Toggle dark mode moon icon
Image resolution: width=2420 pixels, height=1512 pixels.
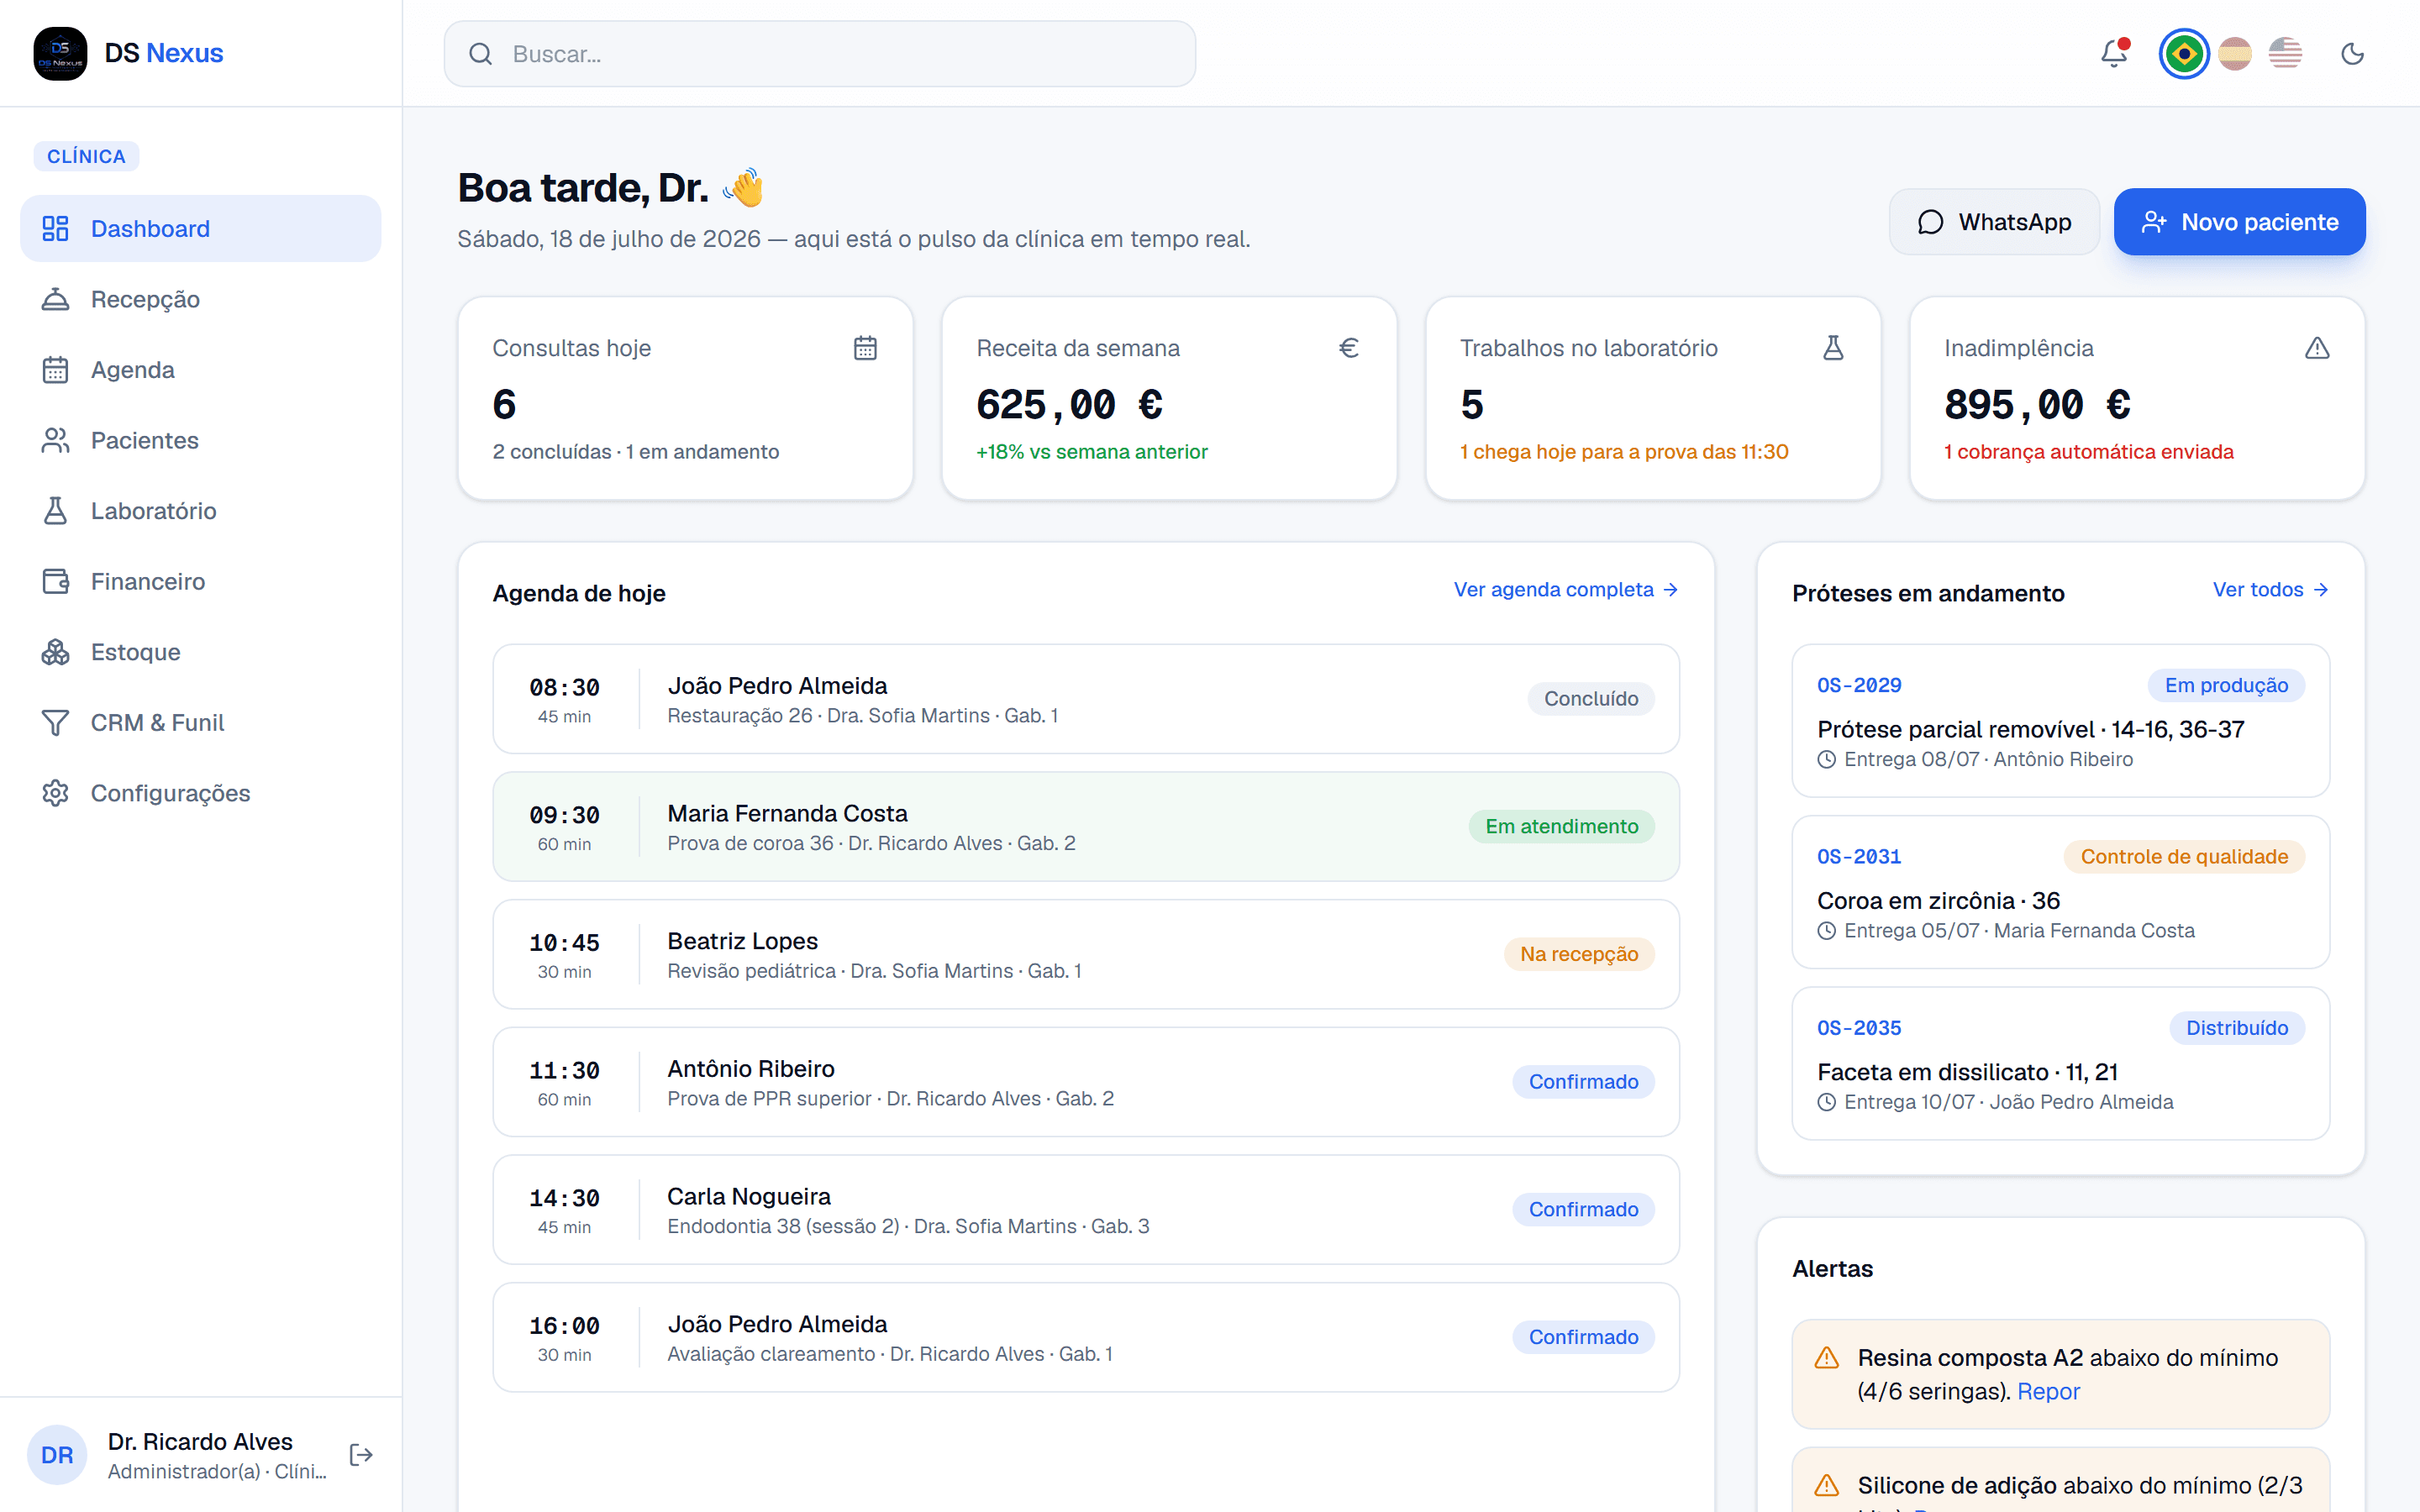pos(2353,53)
